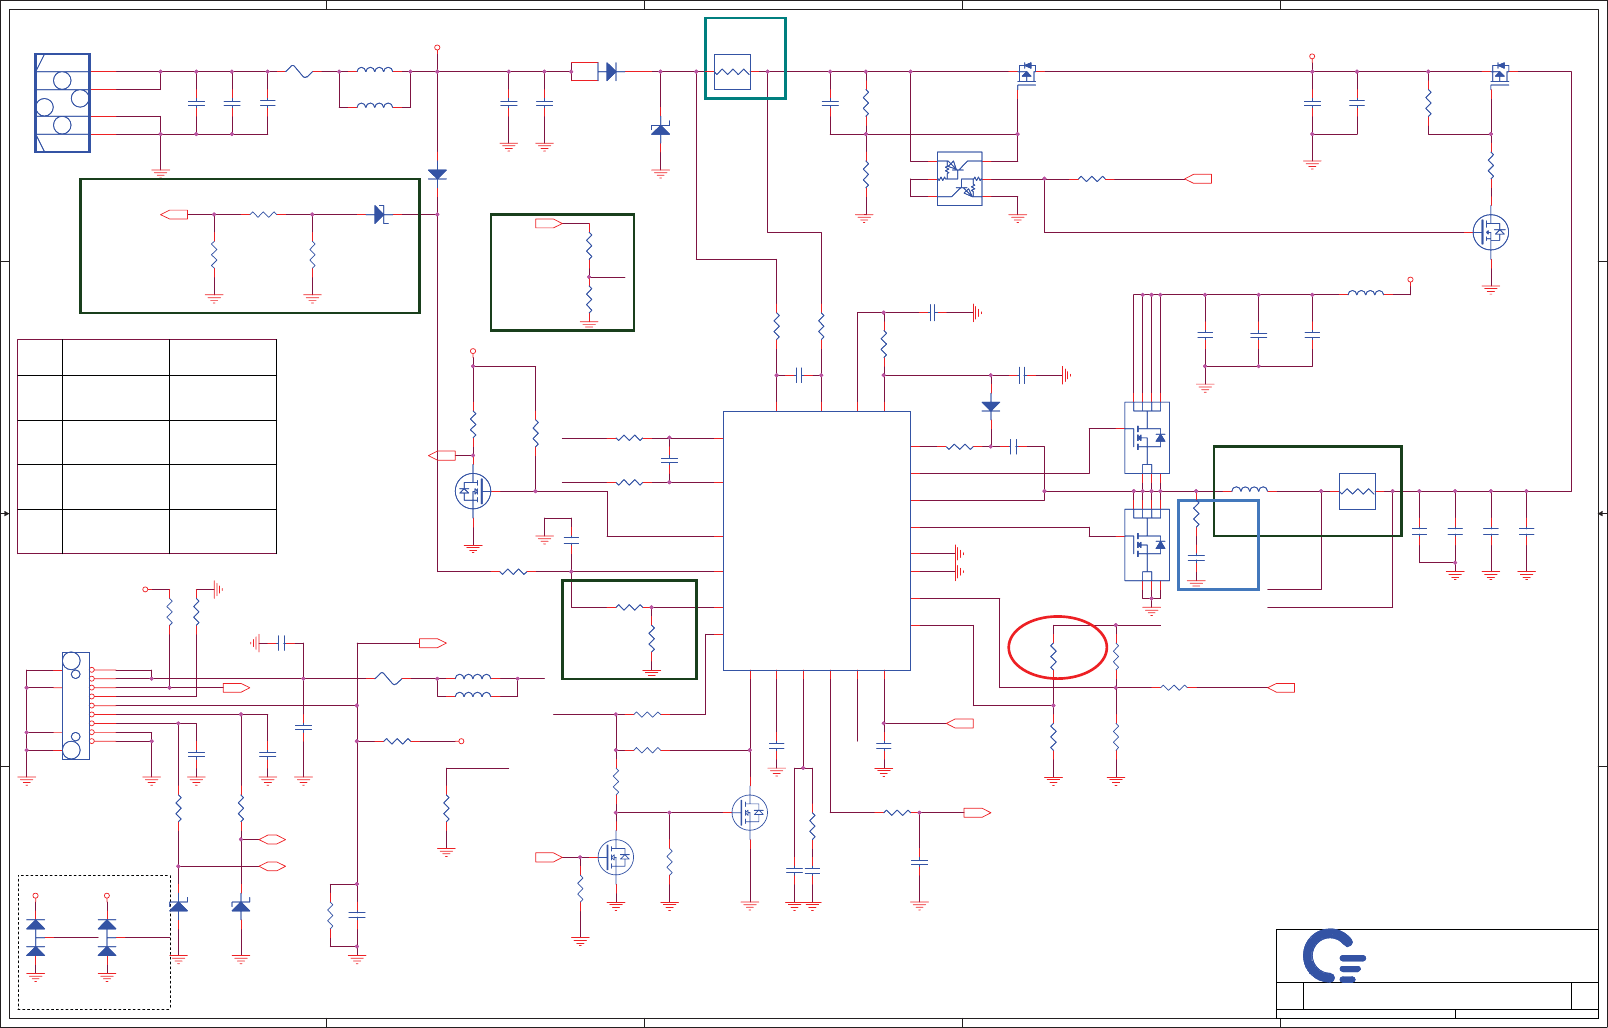Screen dimensions: 1608x1028
Task: Select the four-circle power input connector symbol
Action: pos(62,103)
